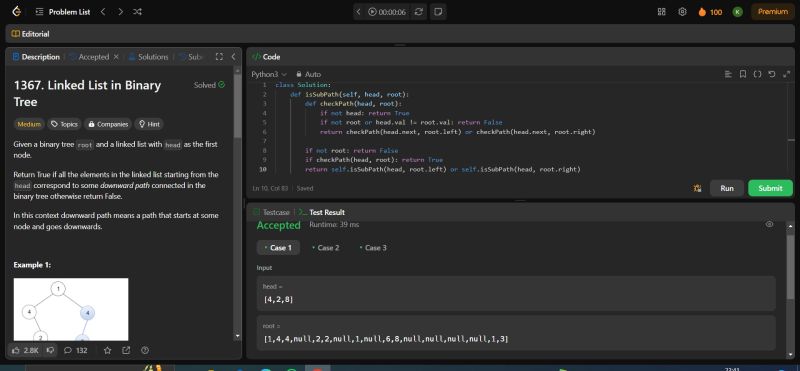Pick a random problem with shuffle icon
The width and height of the screenshot is (800, 371).
137,12
